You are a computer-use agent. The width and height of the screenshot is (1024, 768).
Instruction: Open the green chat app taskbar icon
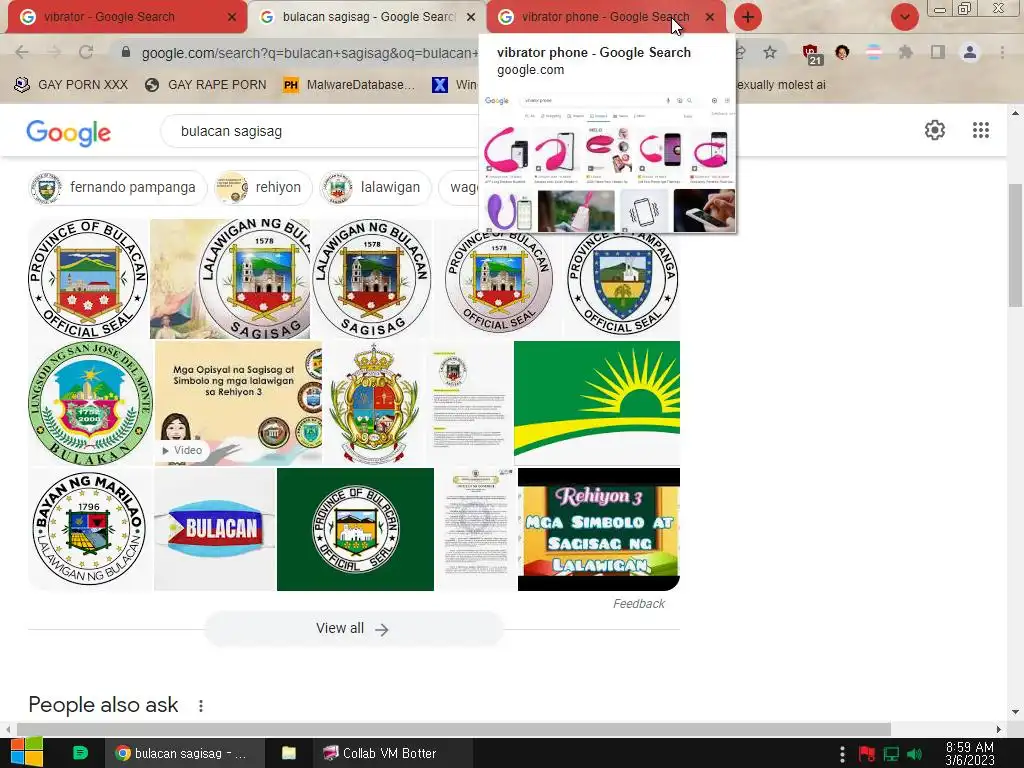tap(80, 753)
